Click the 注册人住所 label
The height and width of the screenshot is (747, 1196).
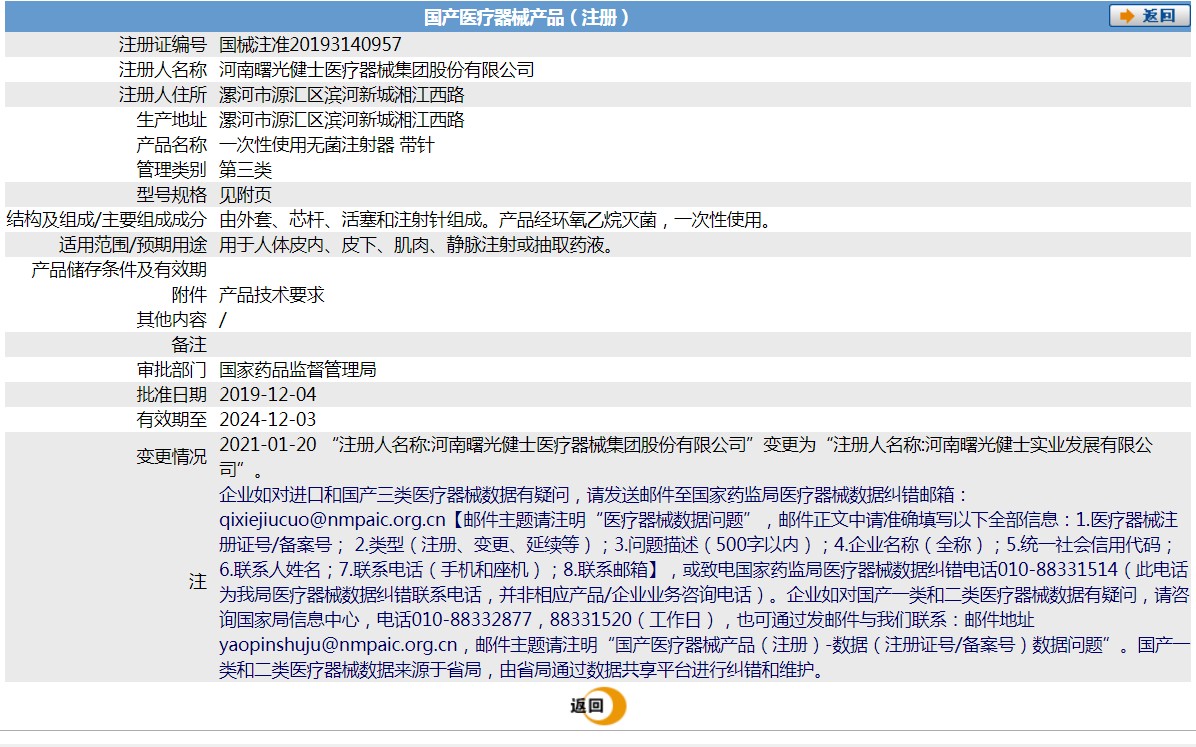(x=162, y=95)
